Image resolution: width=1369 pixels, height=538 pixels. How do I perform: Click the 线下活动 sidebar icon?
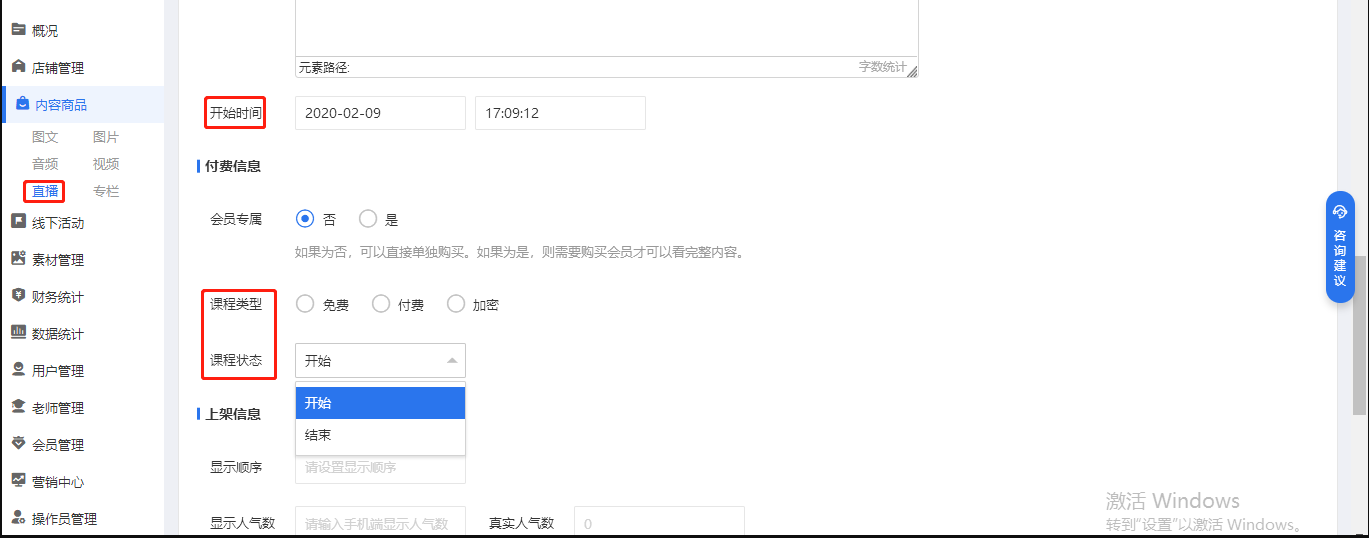(18, 221)
